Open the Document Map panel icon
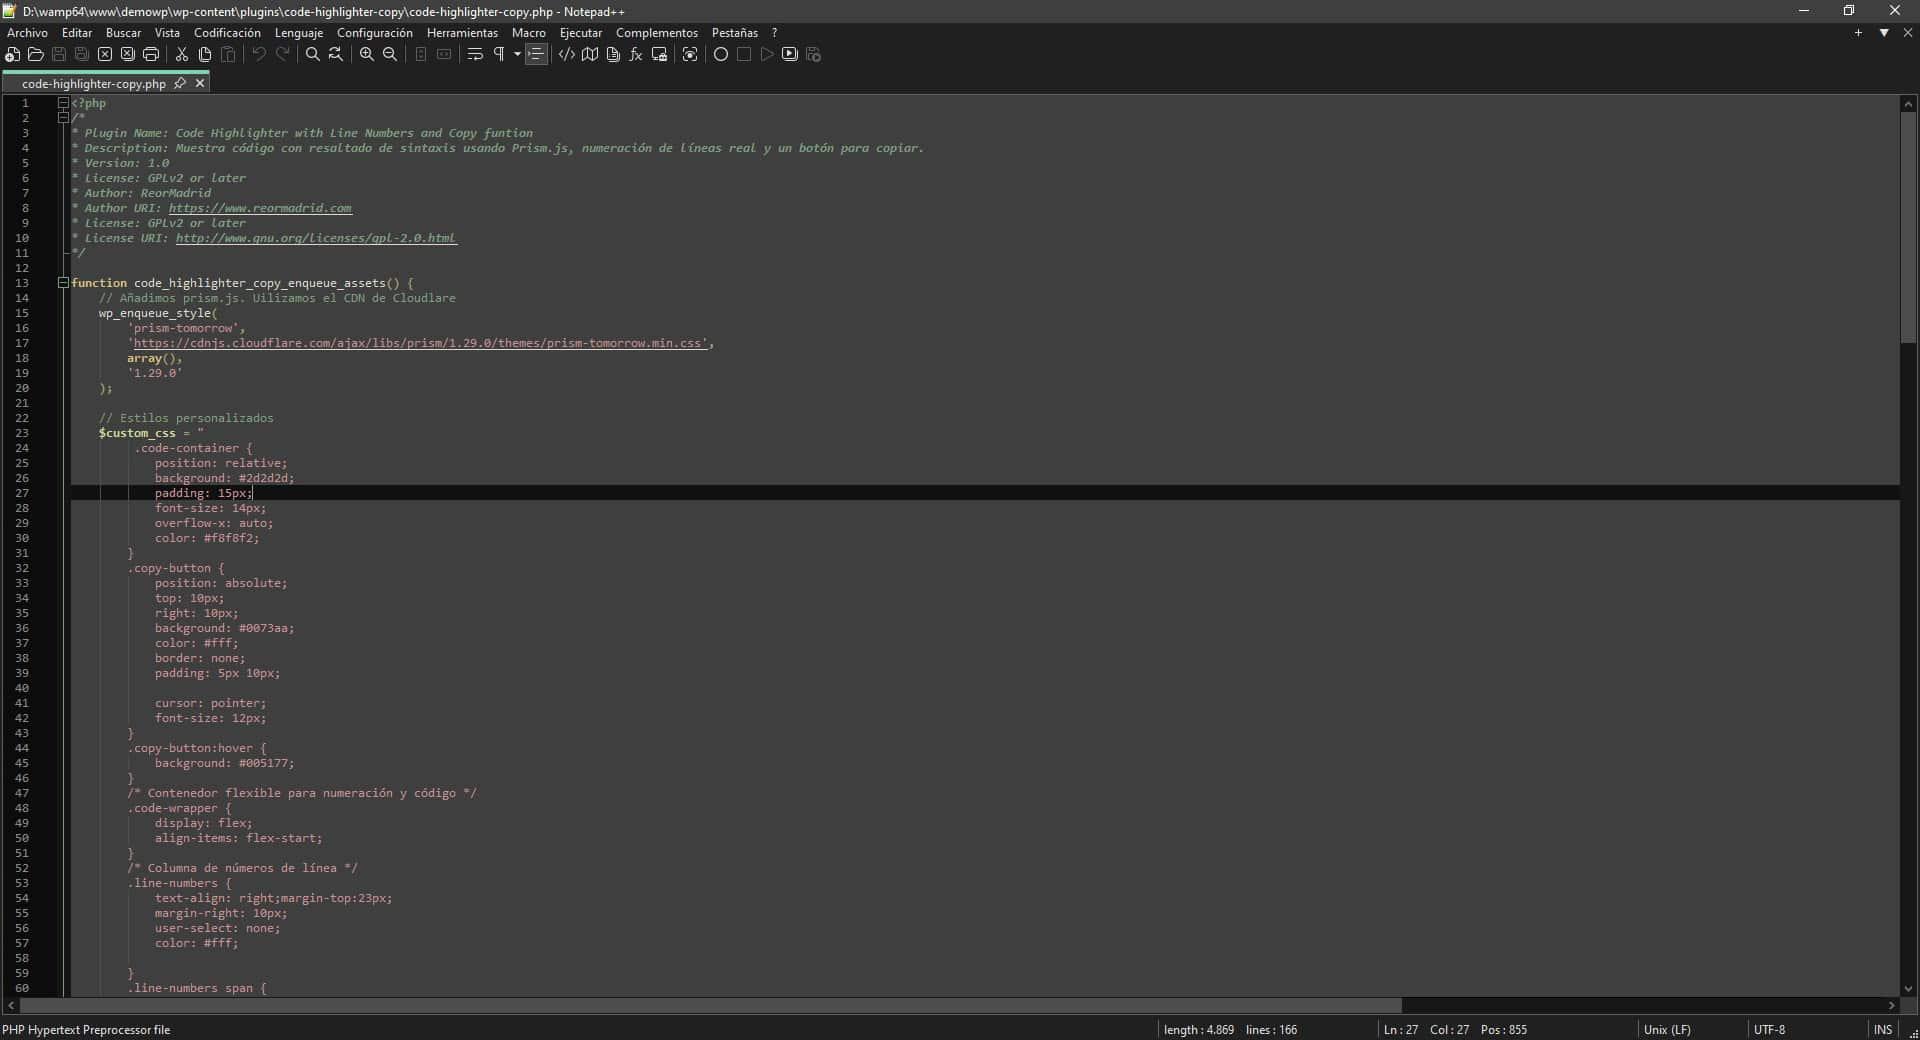 [590, 54]
